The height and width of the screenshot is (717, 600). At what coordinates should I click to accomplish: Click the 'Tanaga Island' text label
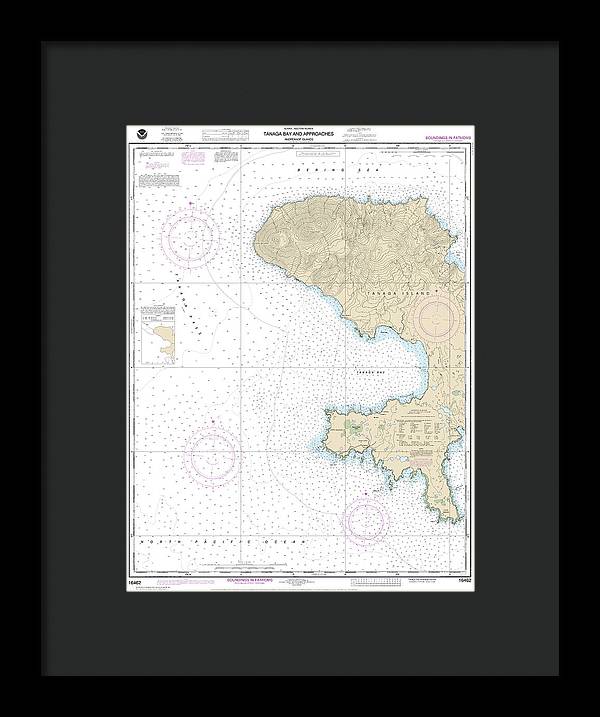click(425, 291)
